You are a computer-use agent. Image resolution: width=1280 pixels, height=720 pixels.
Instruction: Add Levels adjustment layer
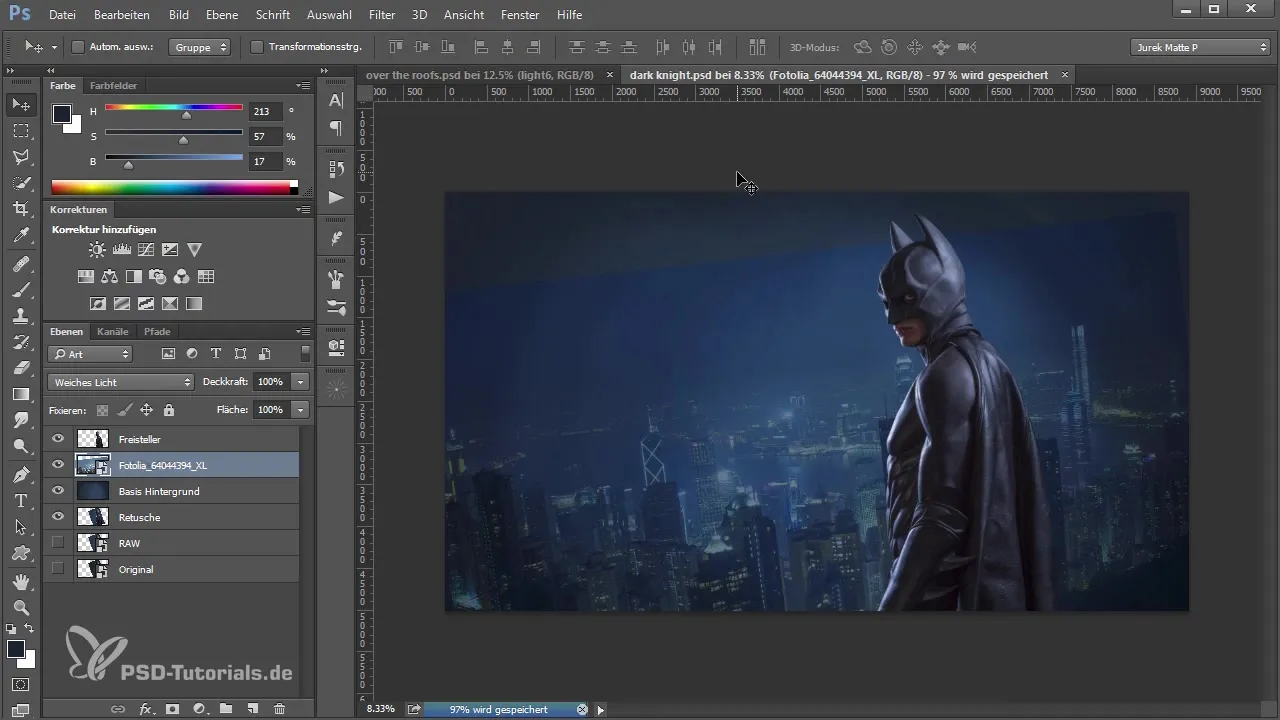121,250
